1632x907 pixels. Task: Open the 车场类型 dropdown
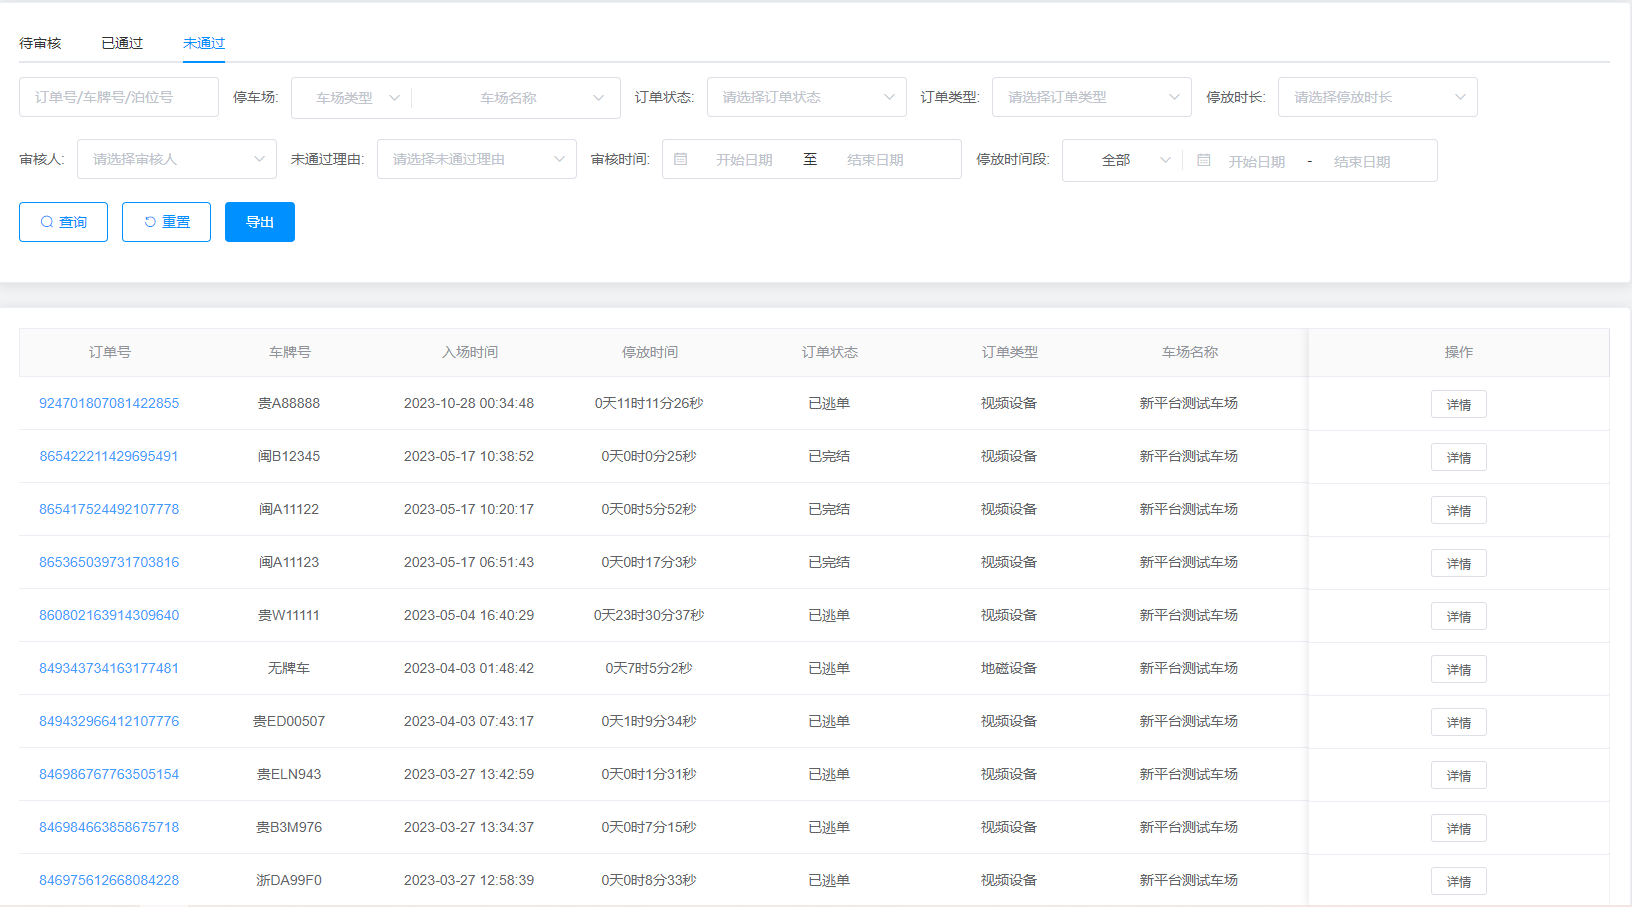(356, 98)
